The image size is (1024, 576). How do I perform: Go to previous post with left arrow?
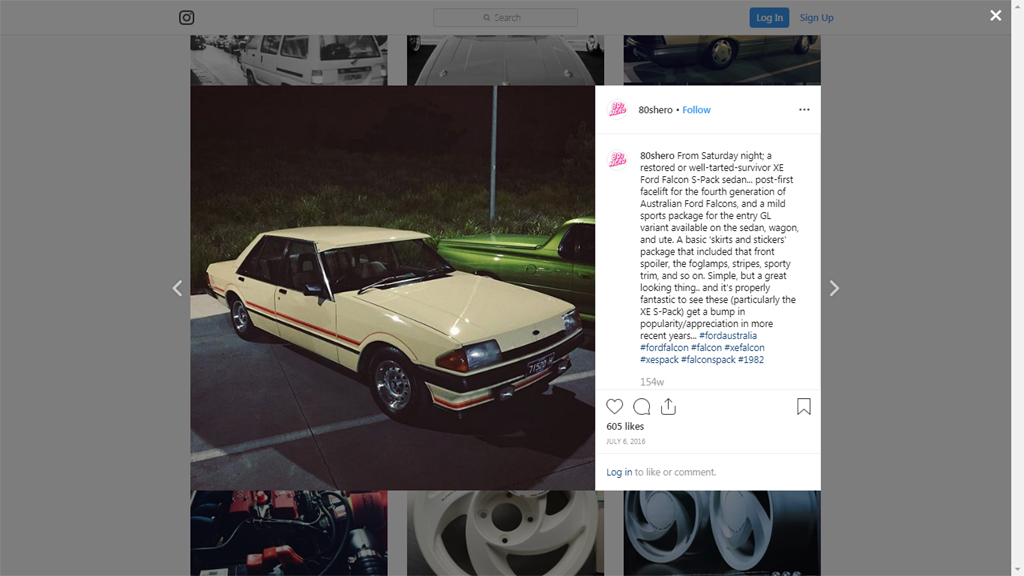[177, 288]
